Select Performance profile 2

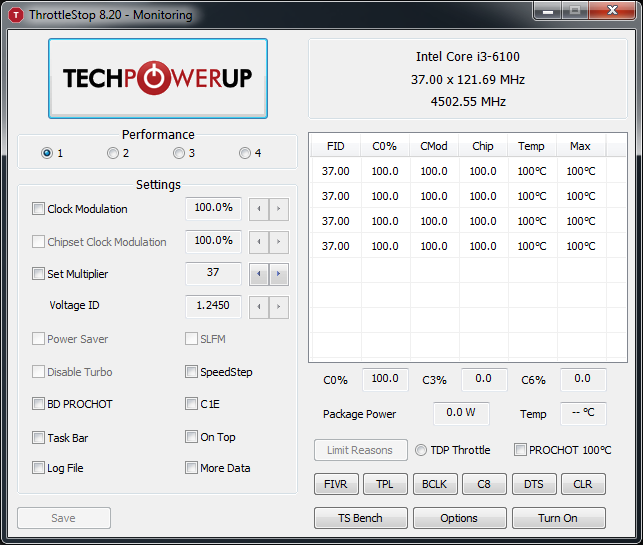coord(113,153)
